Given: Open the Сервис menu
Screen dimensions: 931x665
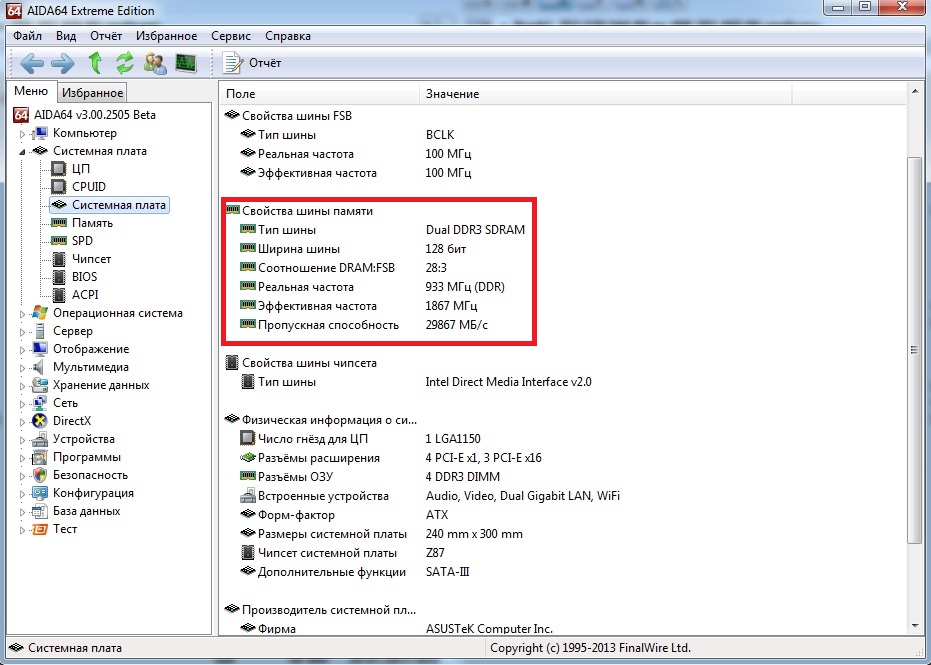Looking at the screenshot, I should click(231, 36).
